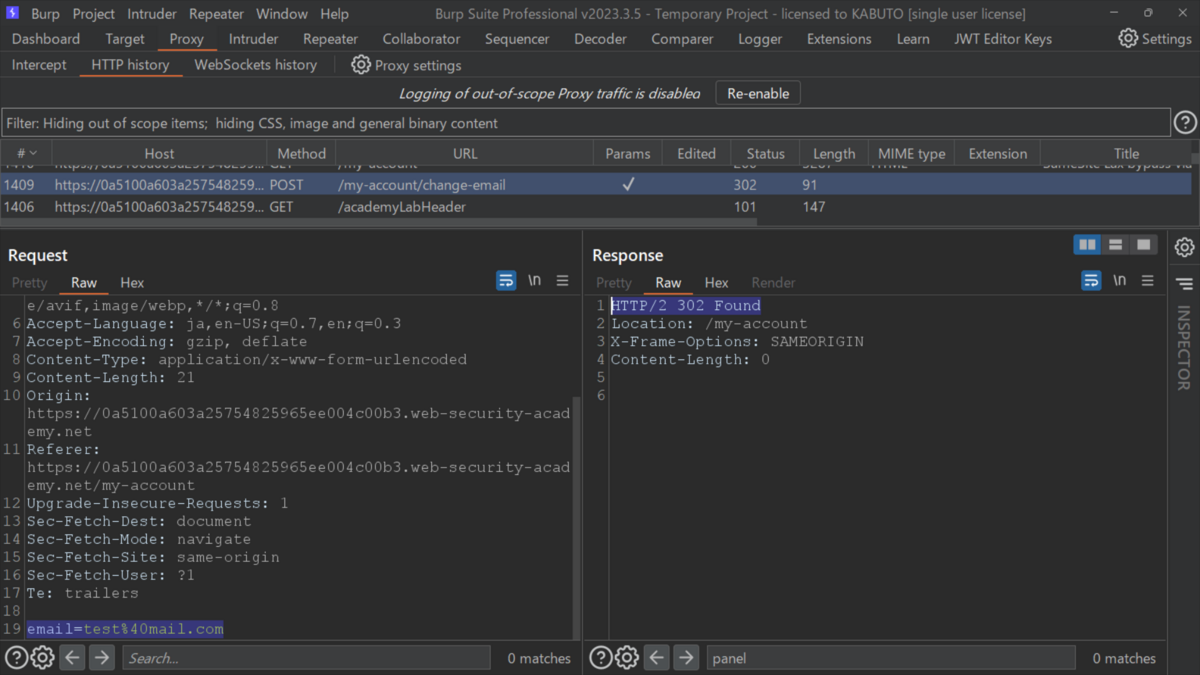This screenshot has width=1200, height=675.
Task: Sort by Status column header
Action: point(765,153)
